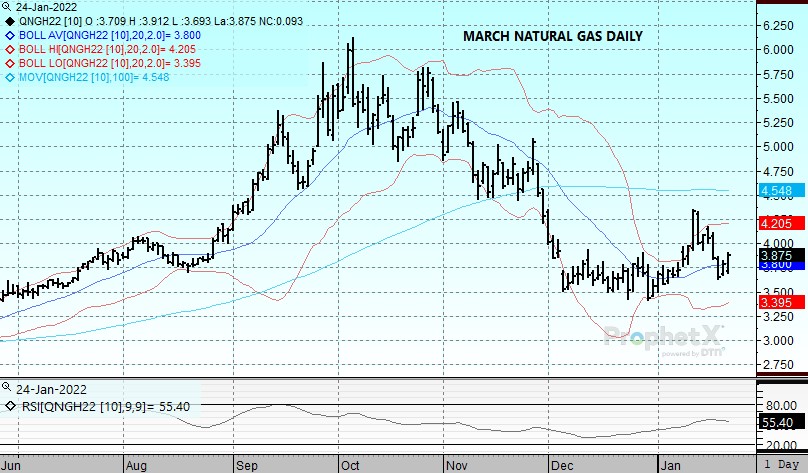The image size is (808, 473).
Task: Click the 4.548 moving average price tag
Action: (776, 190)
